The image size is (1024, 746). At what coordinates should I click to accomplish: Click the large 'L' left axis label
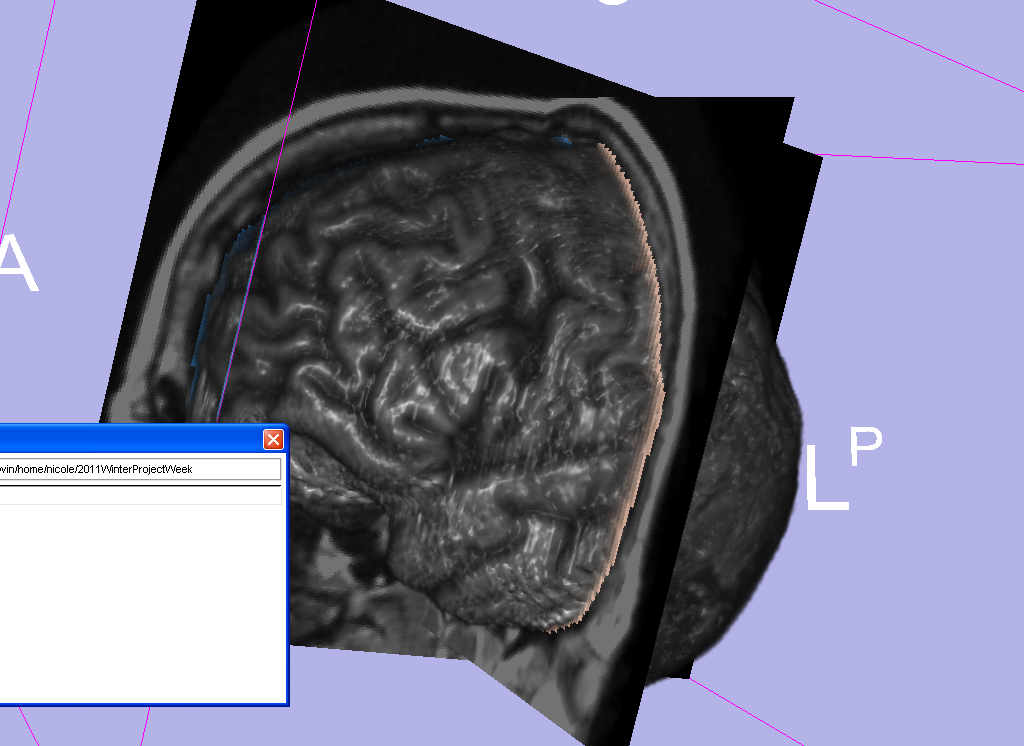826,480
